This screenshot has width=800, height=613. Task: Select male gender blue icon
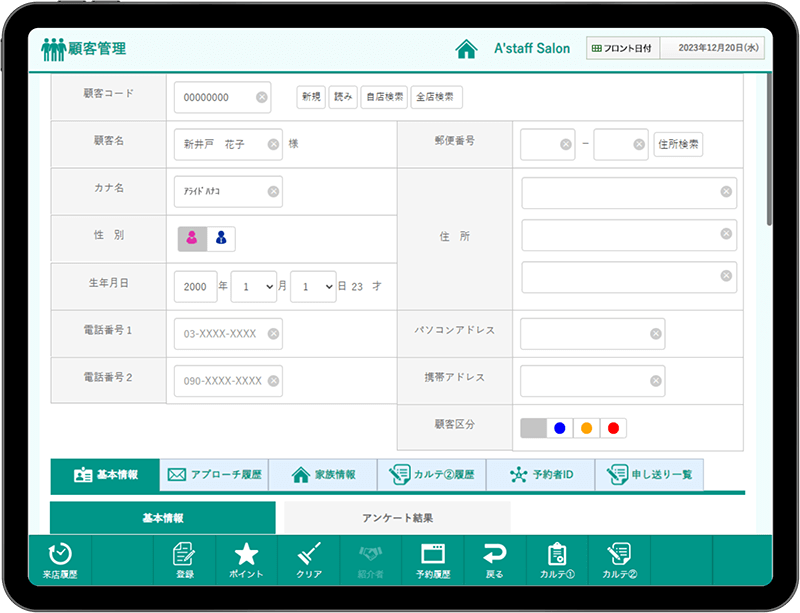click(x=221, y=238)
